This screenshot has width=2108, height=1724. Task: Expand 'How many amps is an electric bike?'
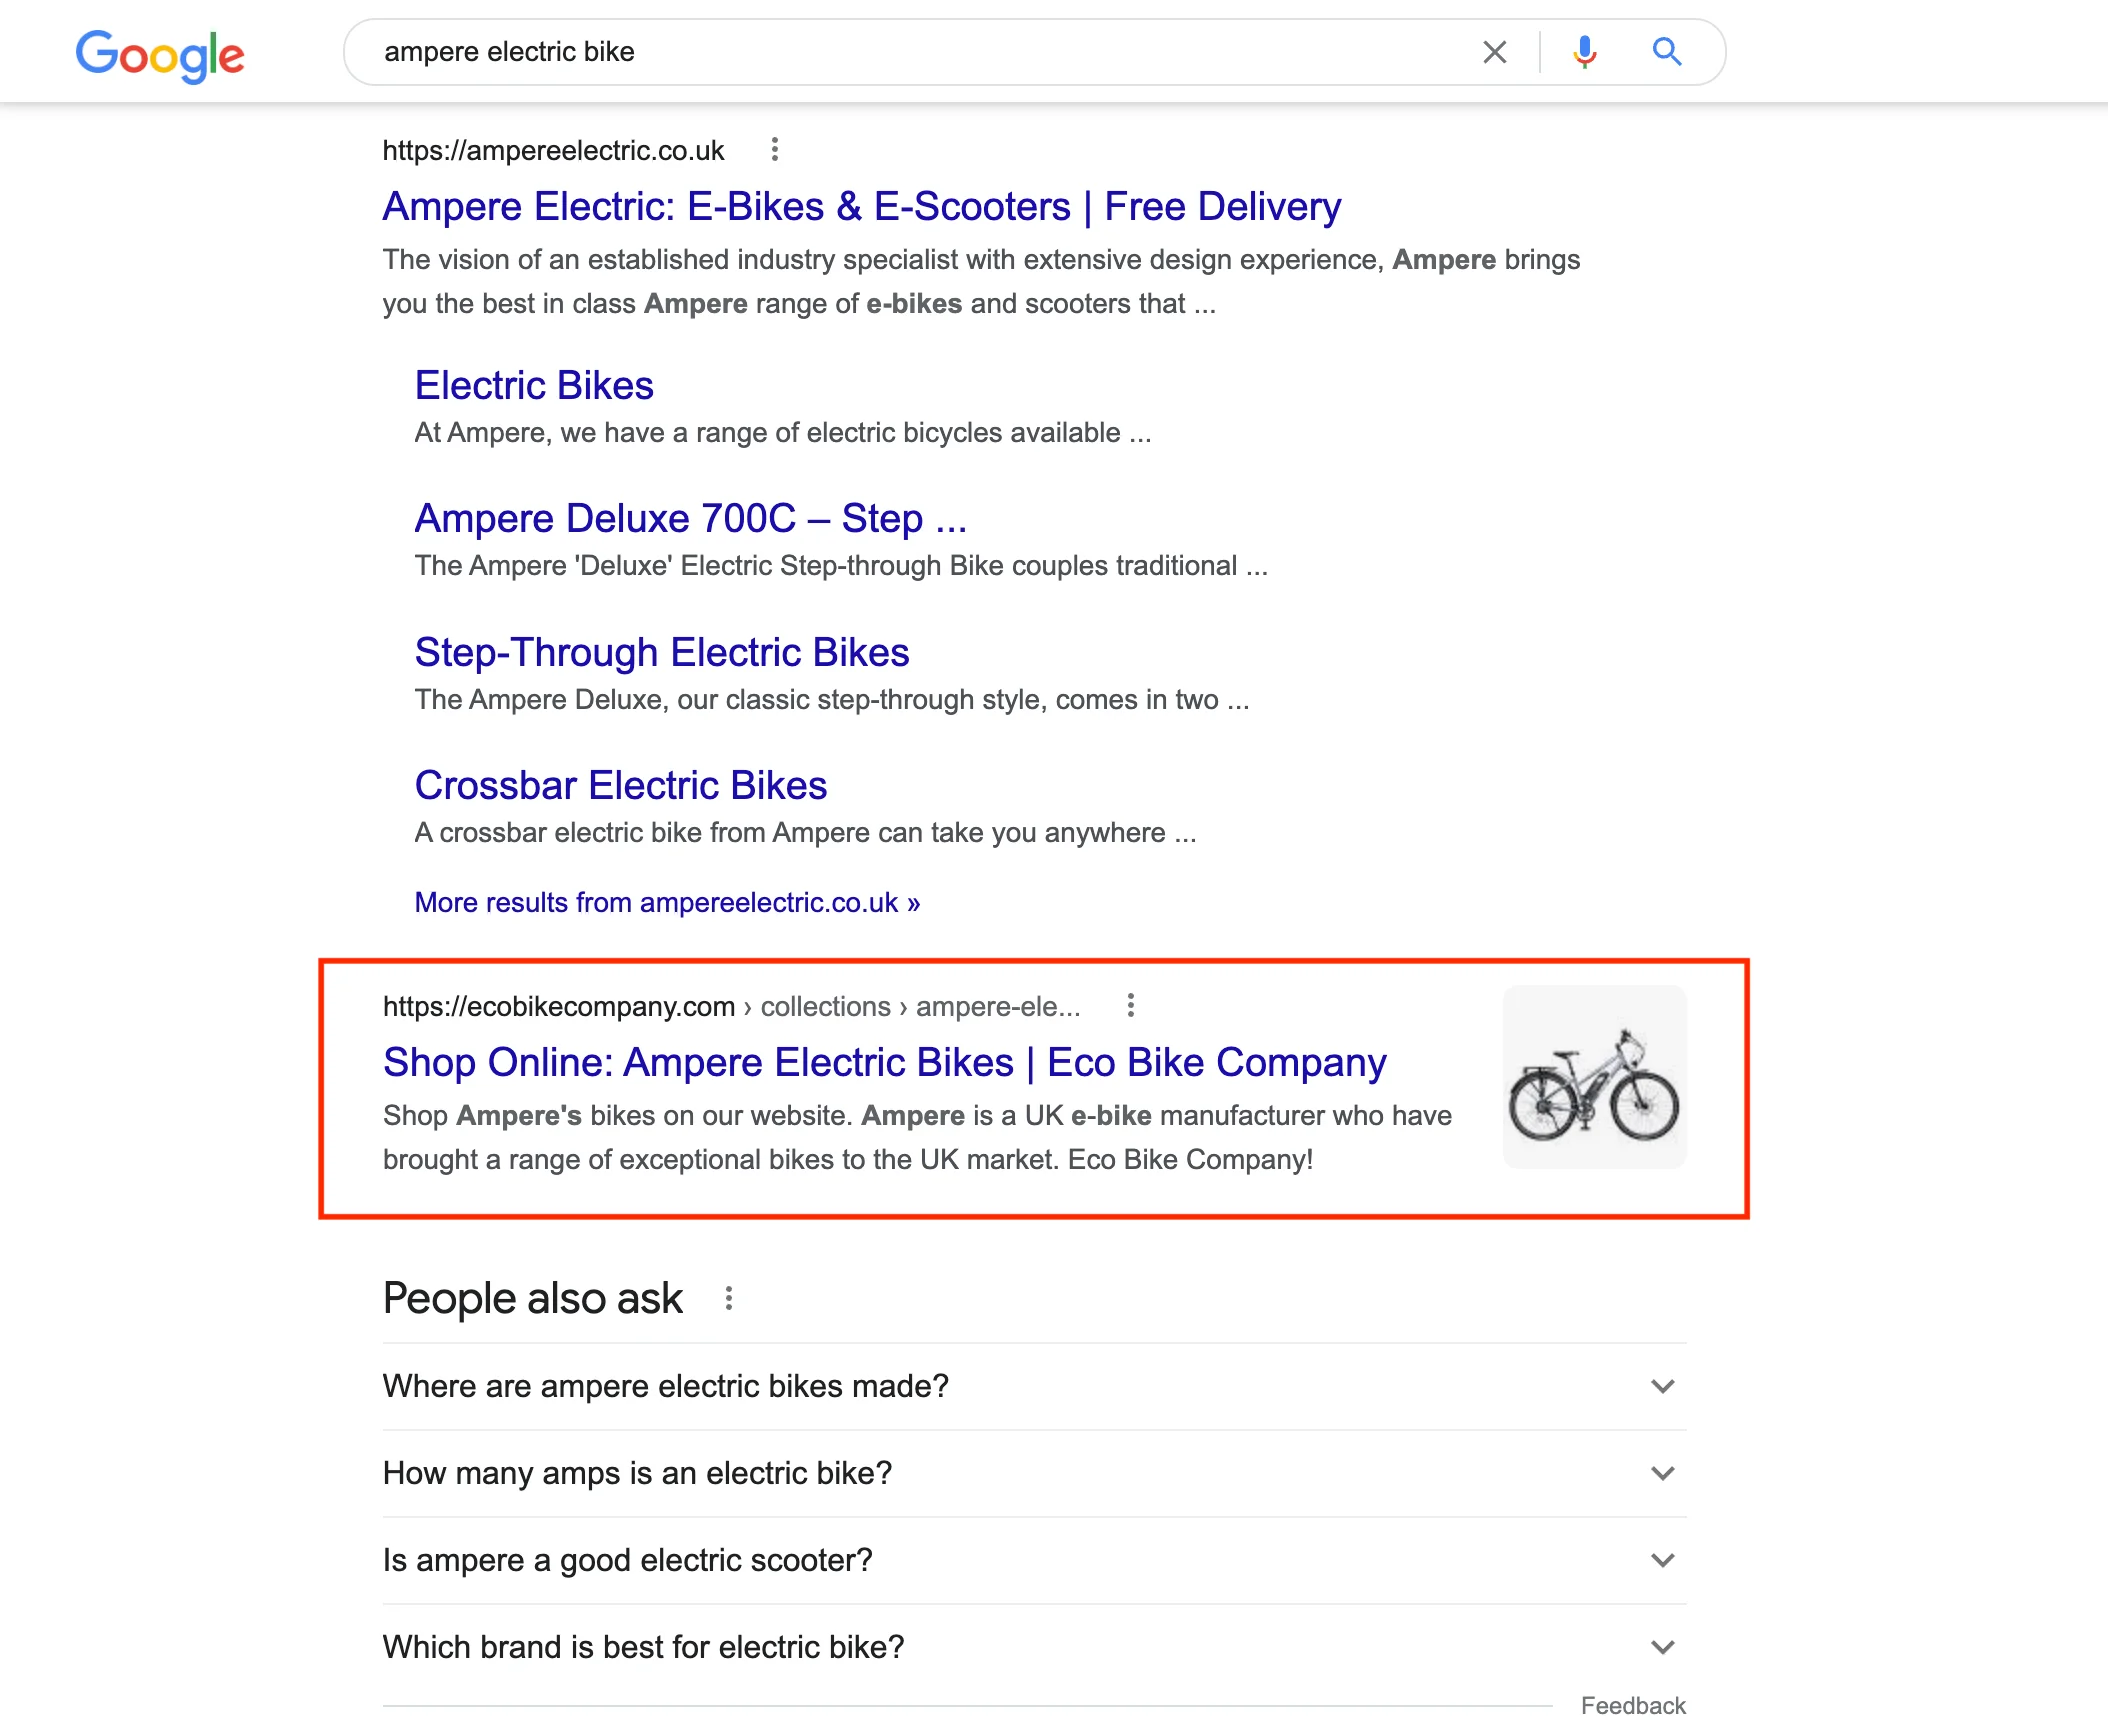coord(1034,1473)
